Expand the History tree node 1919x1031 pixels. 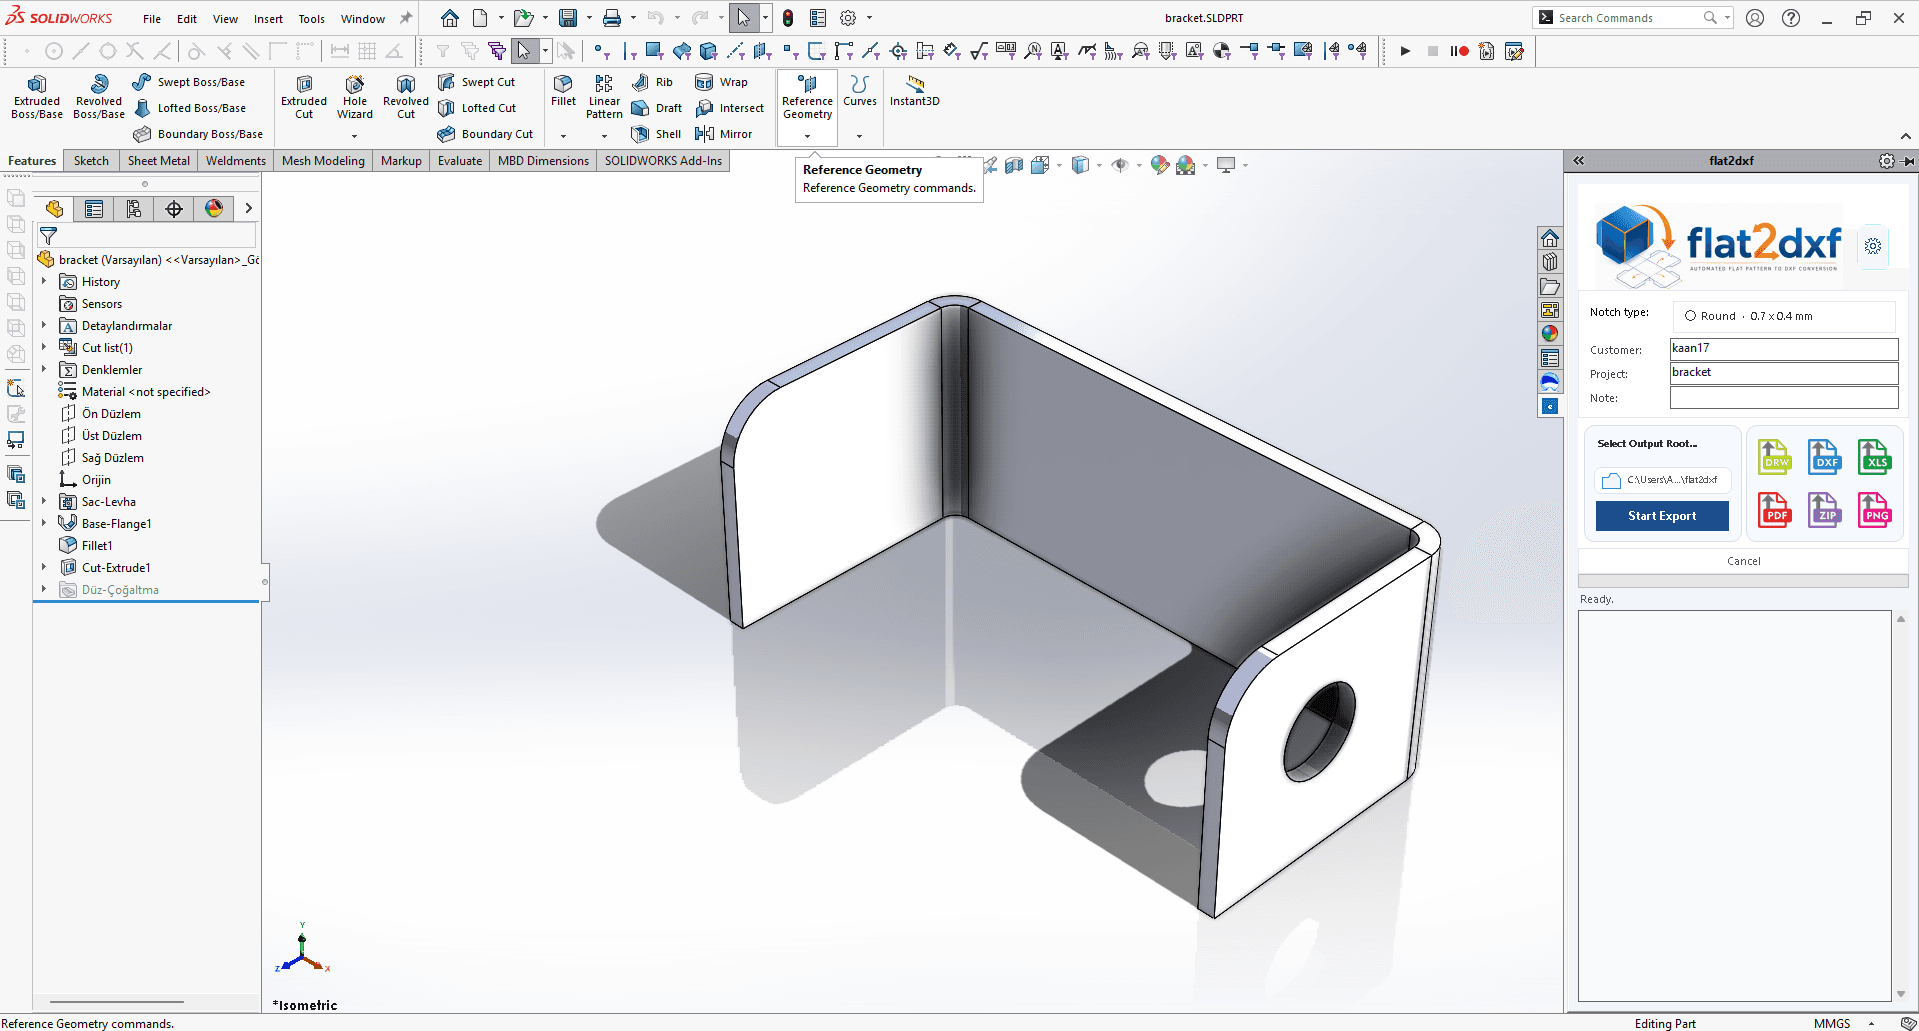[x=44, y=282]
